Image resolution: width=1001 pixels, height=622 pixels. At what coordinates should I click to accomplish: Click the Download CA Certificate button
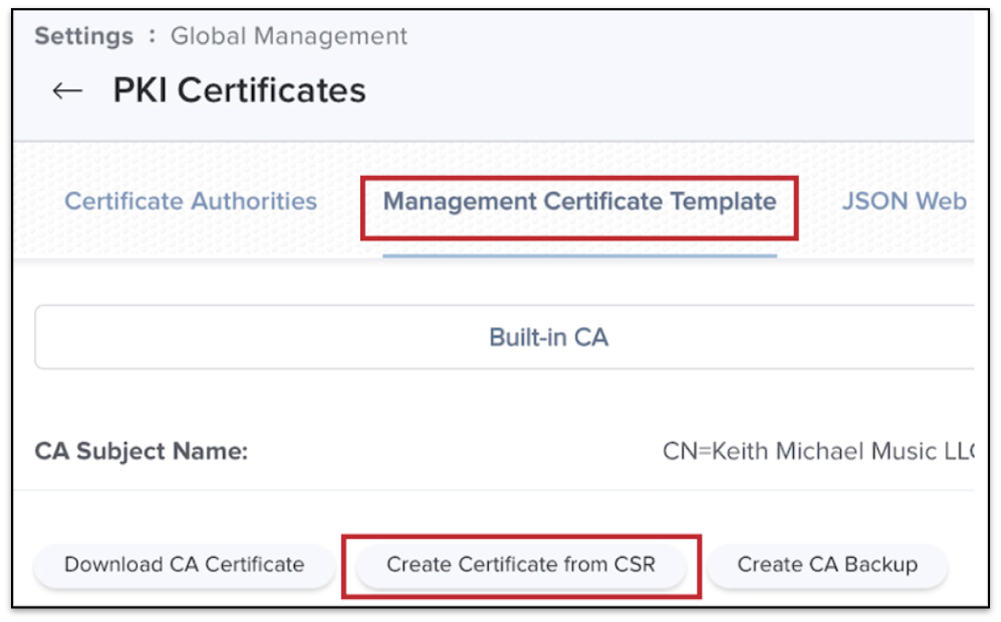184,565
